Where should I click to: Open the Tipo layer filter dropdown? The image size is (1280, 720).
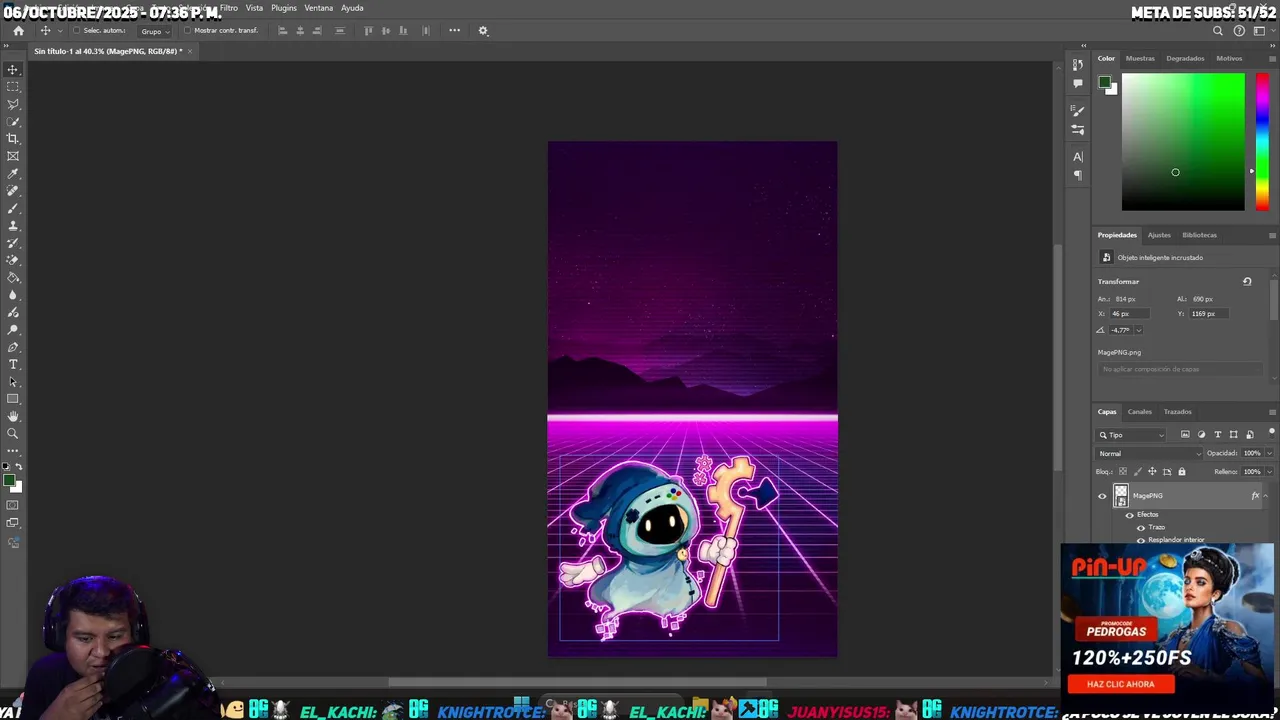[1131, 435]
